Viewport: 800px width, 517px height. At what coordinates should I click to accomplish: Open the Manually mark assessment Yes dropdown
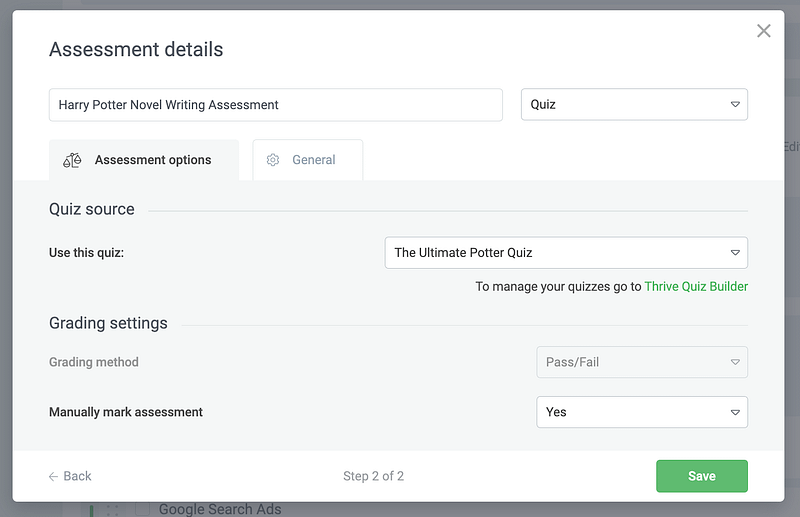(x=642, y=412)
